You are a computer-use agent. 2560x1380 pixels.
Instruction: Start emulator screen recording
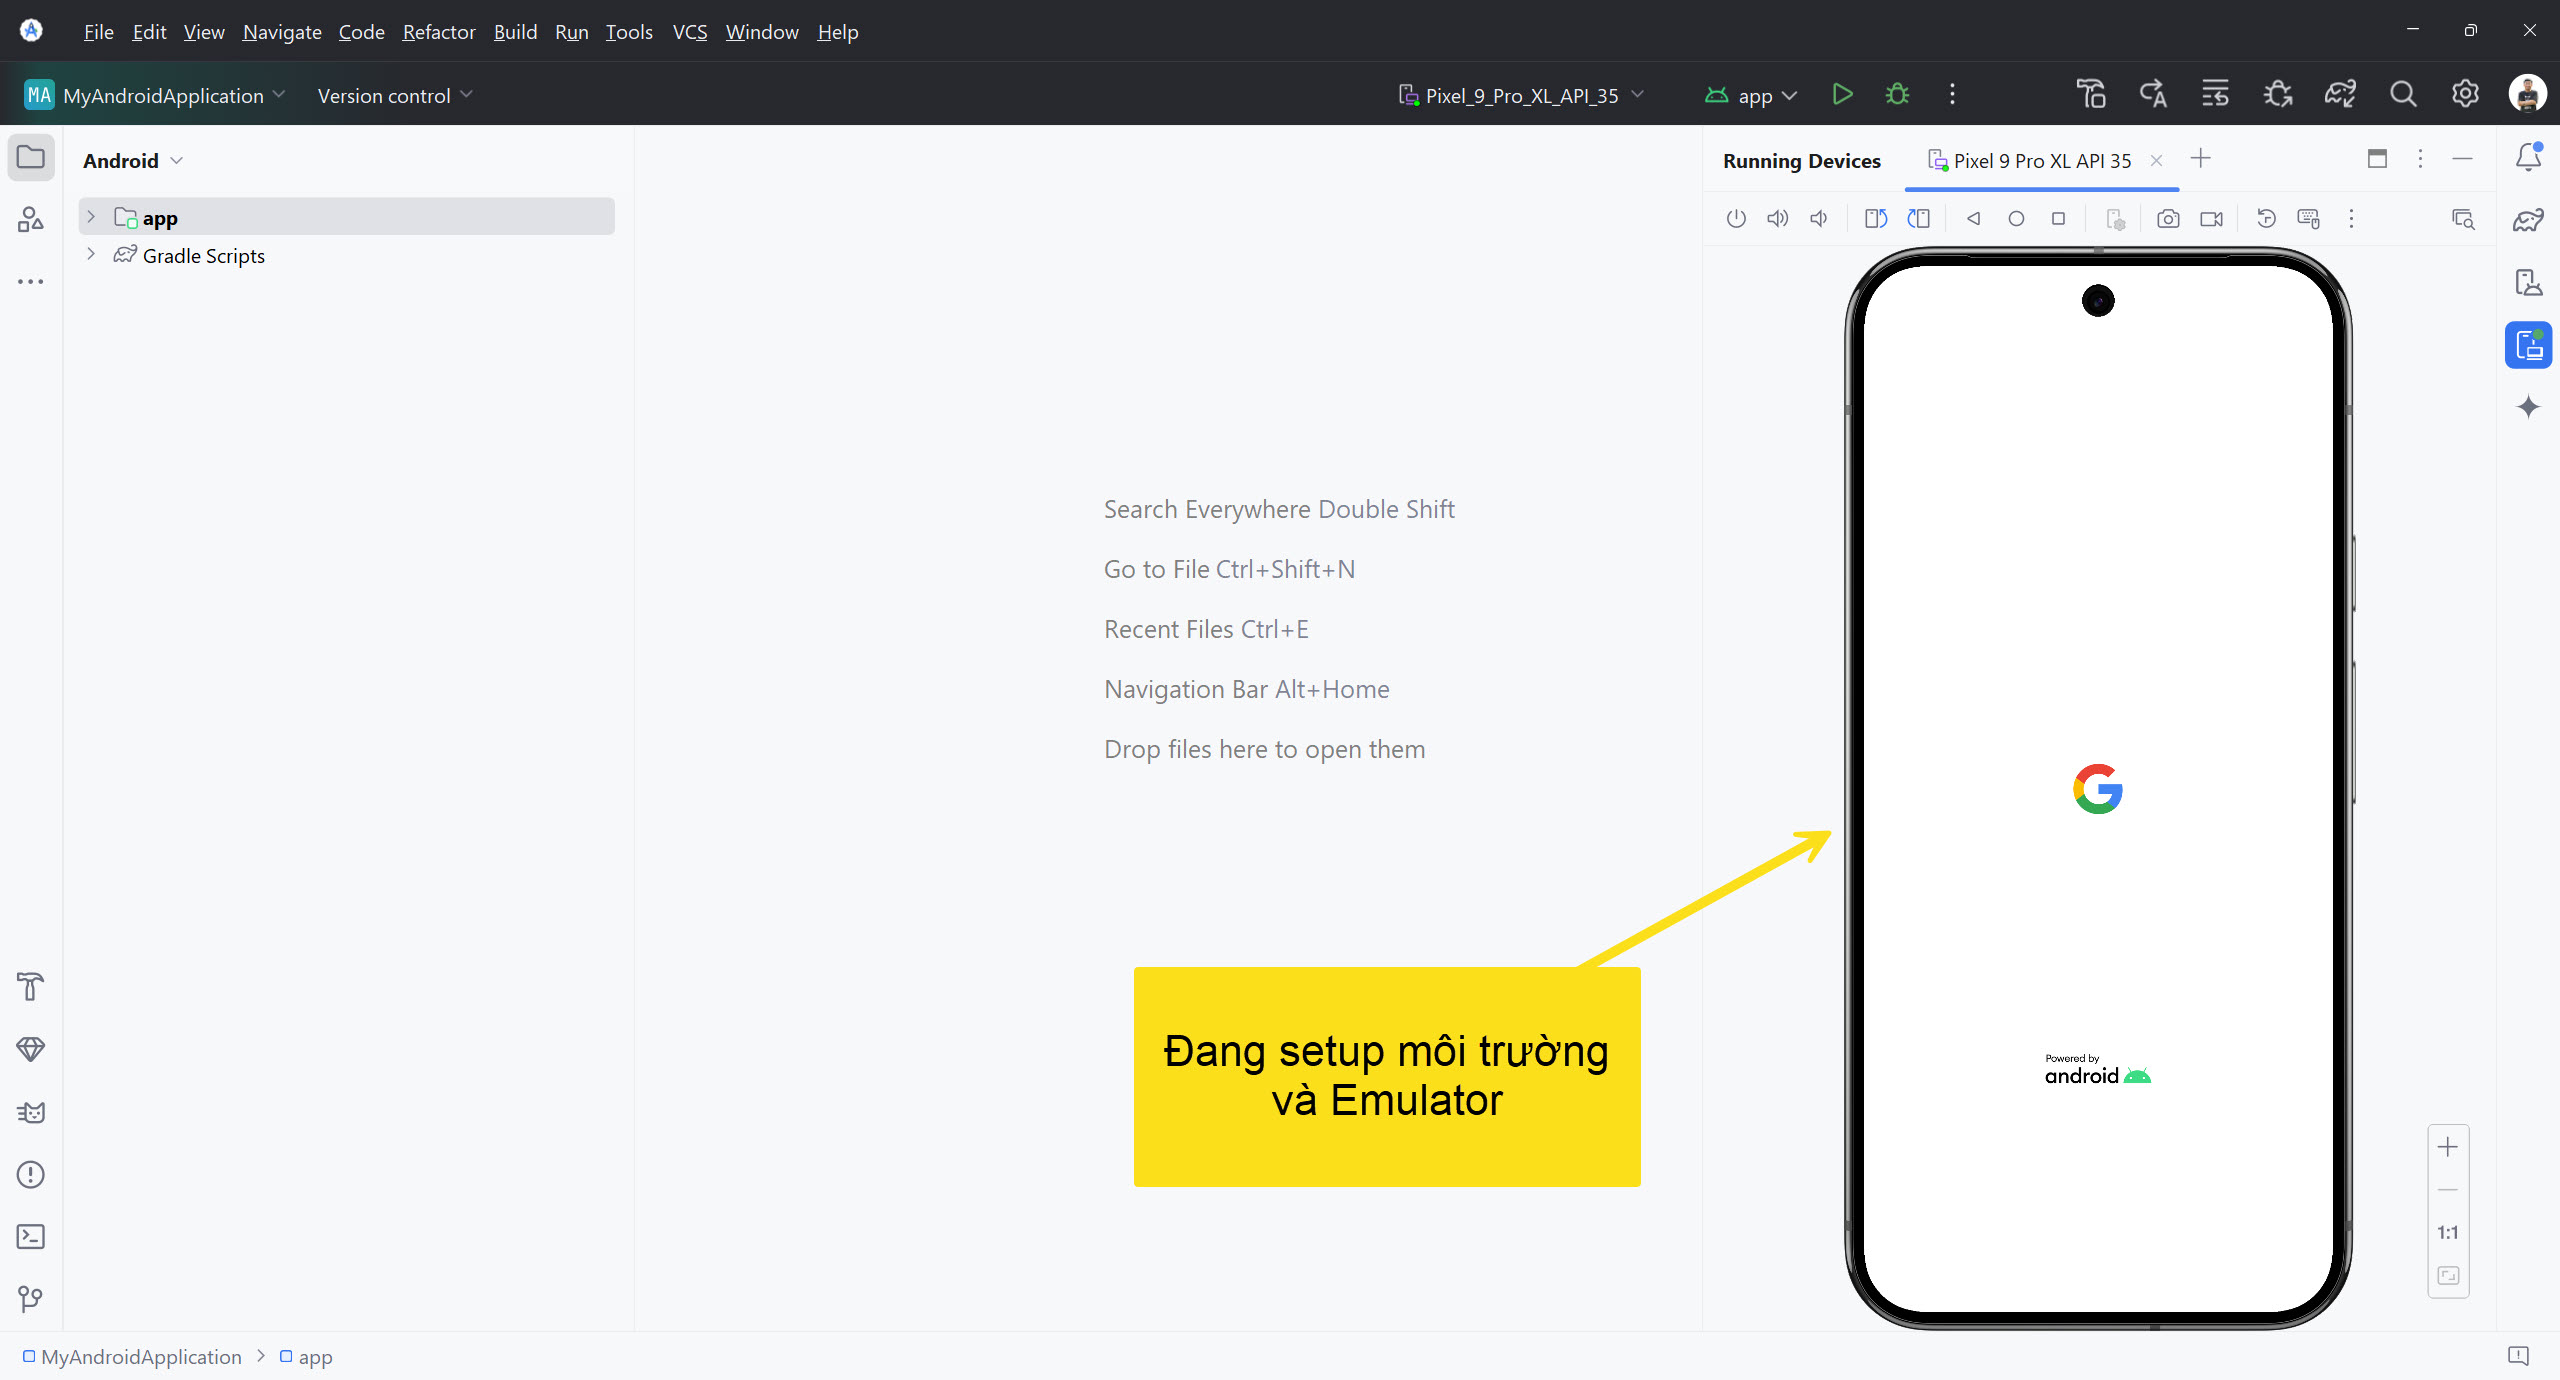[x=2211, y=218]
